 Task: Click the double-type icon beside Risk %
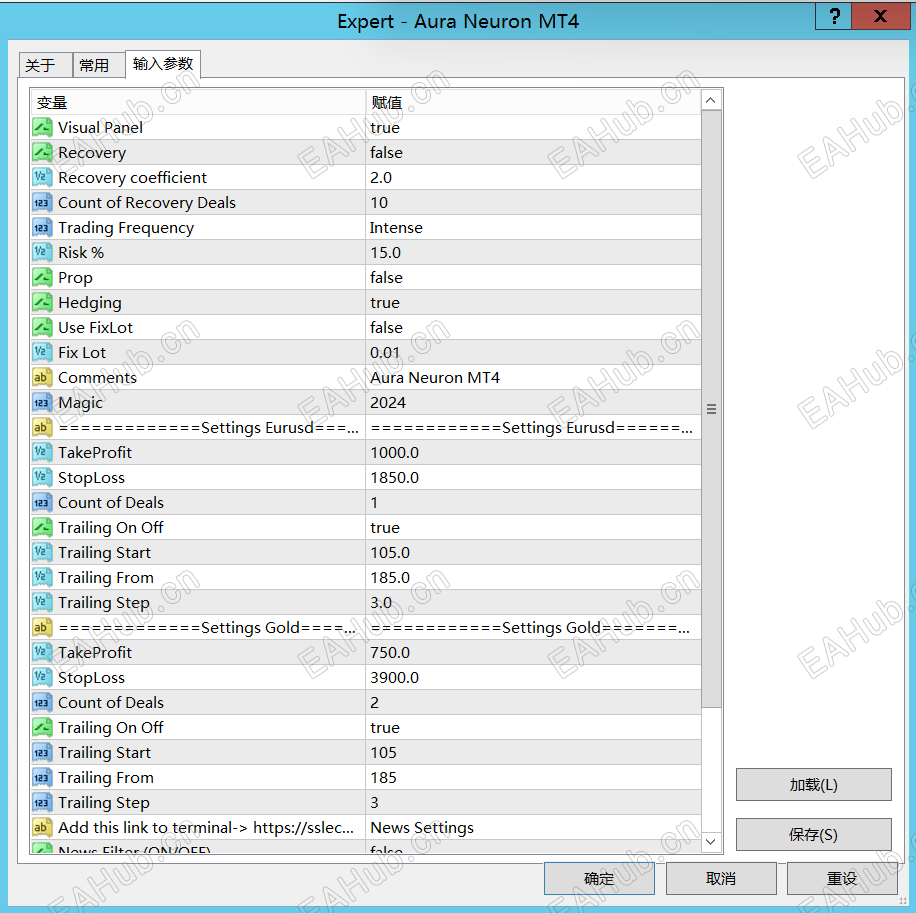tap(42, 253)
